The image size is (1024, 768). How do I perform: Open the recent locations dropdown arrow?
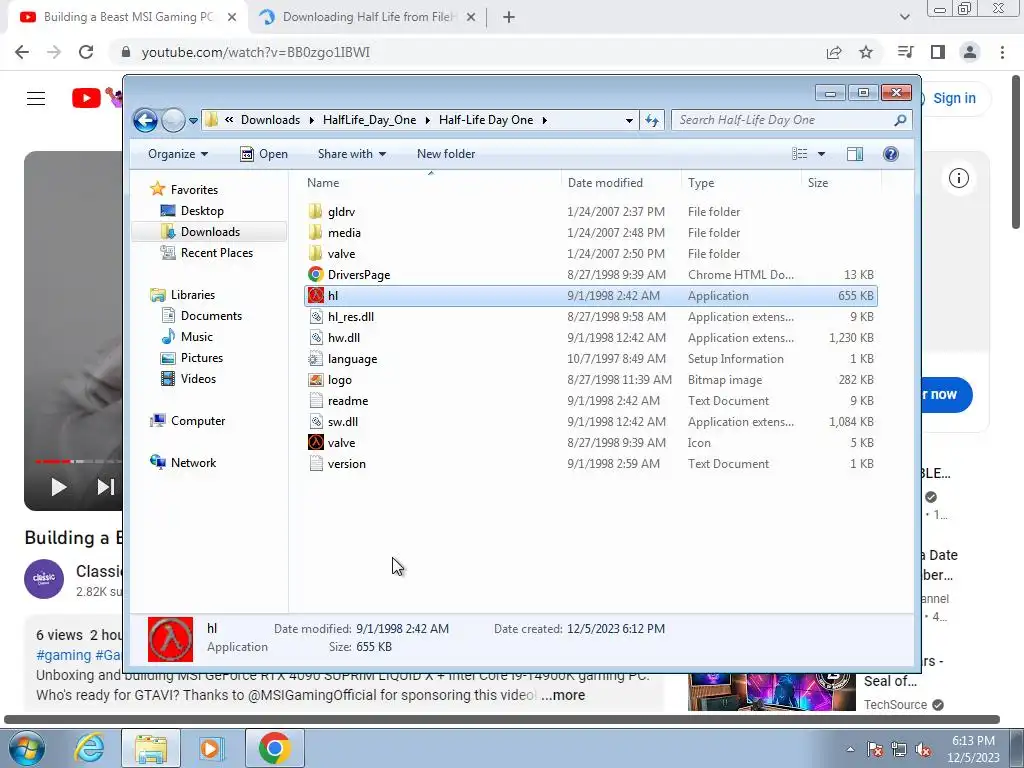[193, 120]
